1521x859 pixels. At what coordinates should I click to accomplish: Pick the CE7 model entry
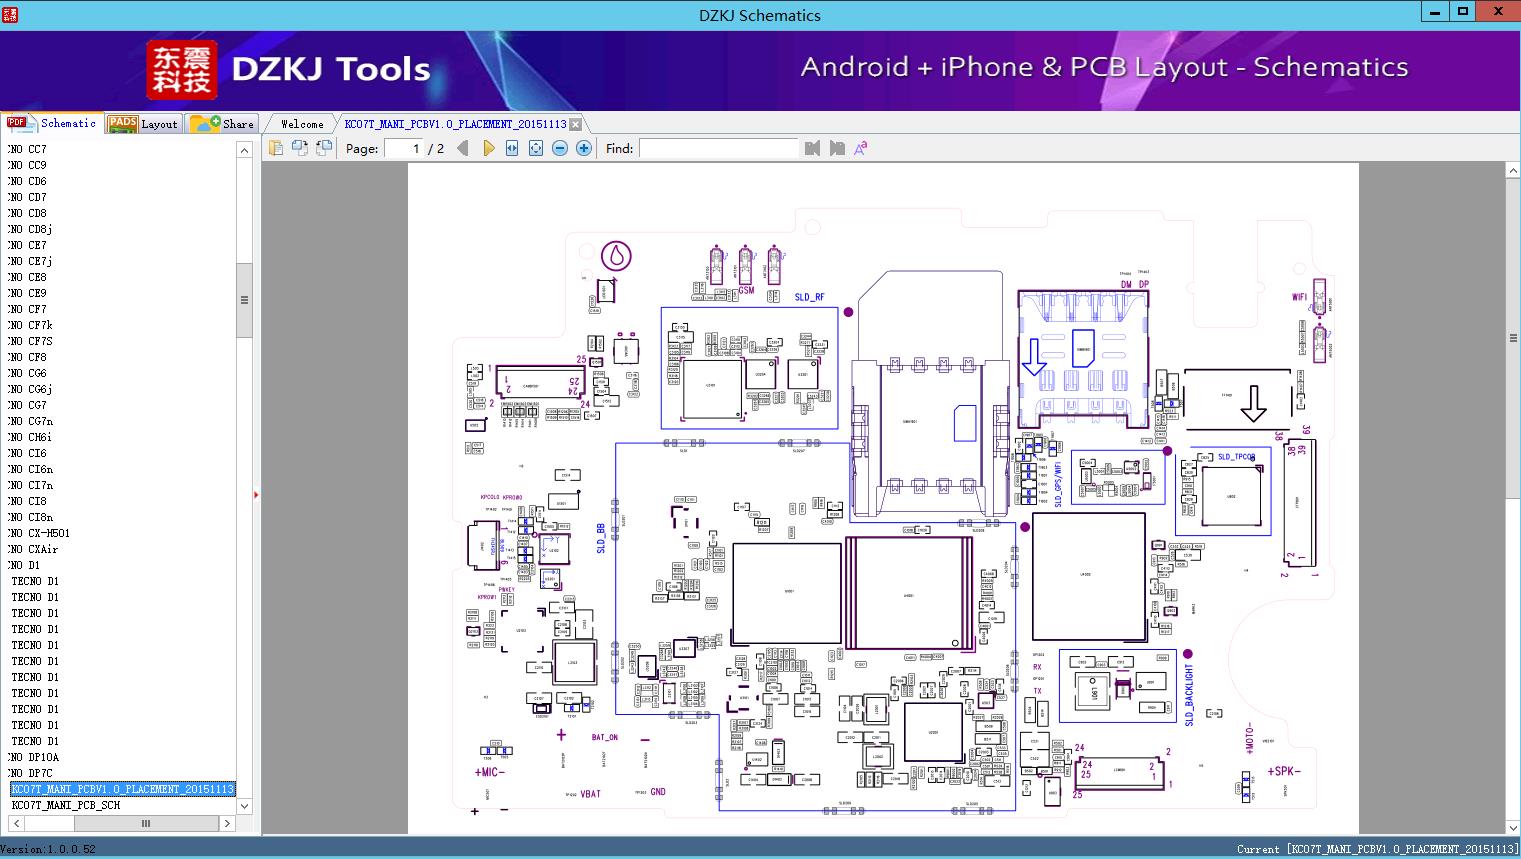tap(28, 245)
